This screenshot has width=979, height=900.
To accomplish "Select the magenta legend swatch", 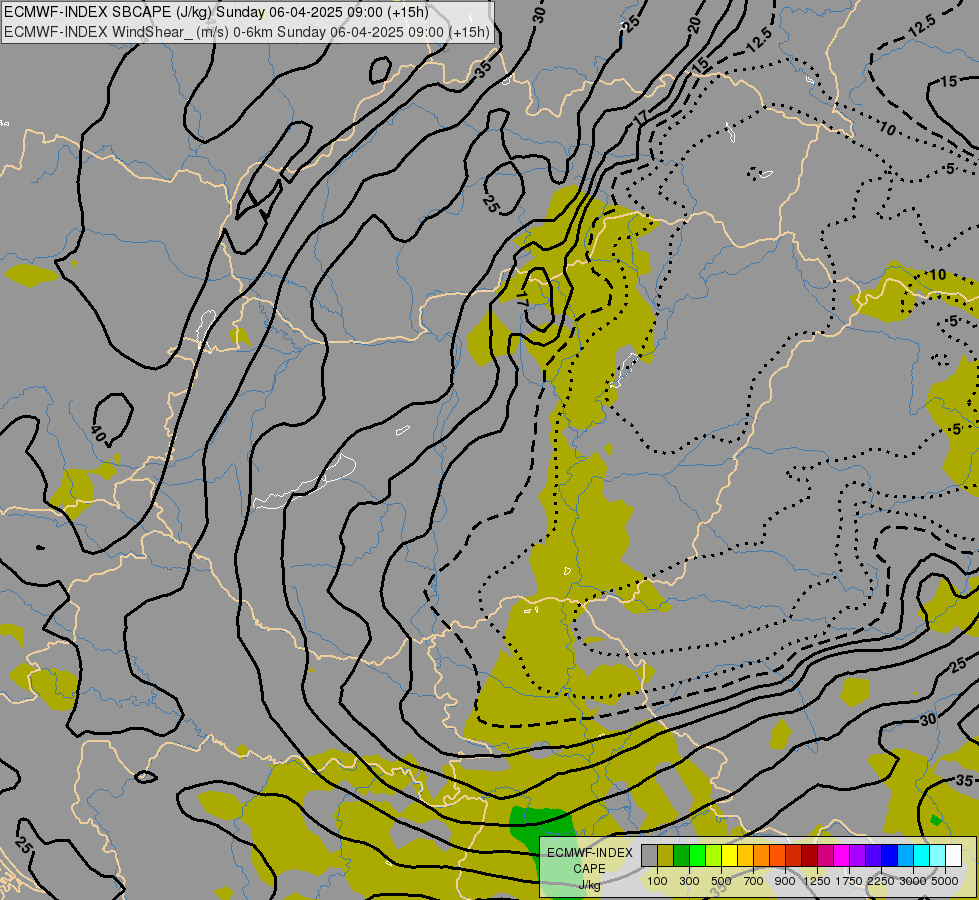I will point(842,856).
